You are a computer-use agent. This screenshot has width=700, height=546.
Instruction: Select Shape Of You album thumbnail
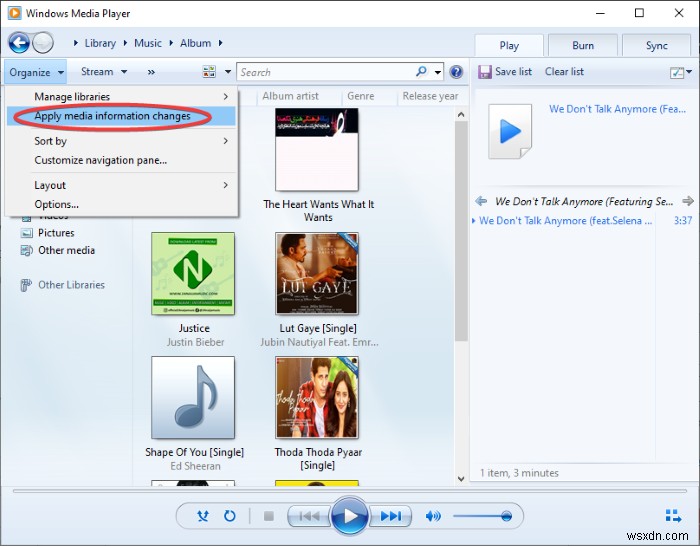tap(193, 397)
